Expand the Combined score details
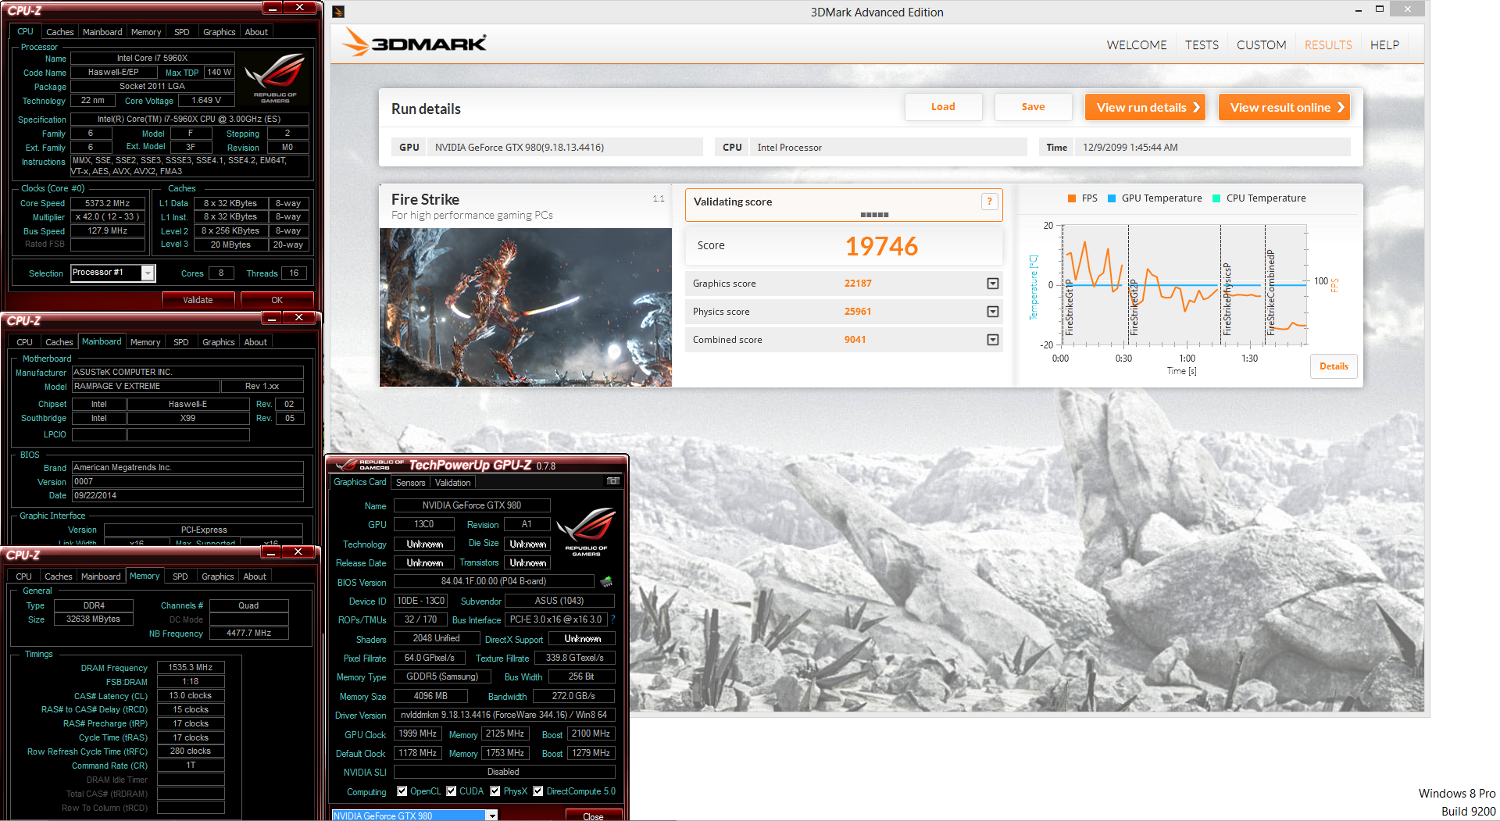The image size is (1500, 821). point(993,339)
